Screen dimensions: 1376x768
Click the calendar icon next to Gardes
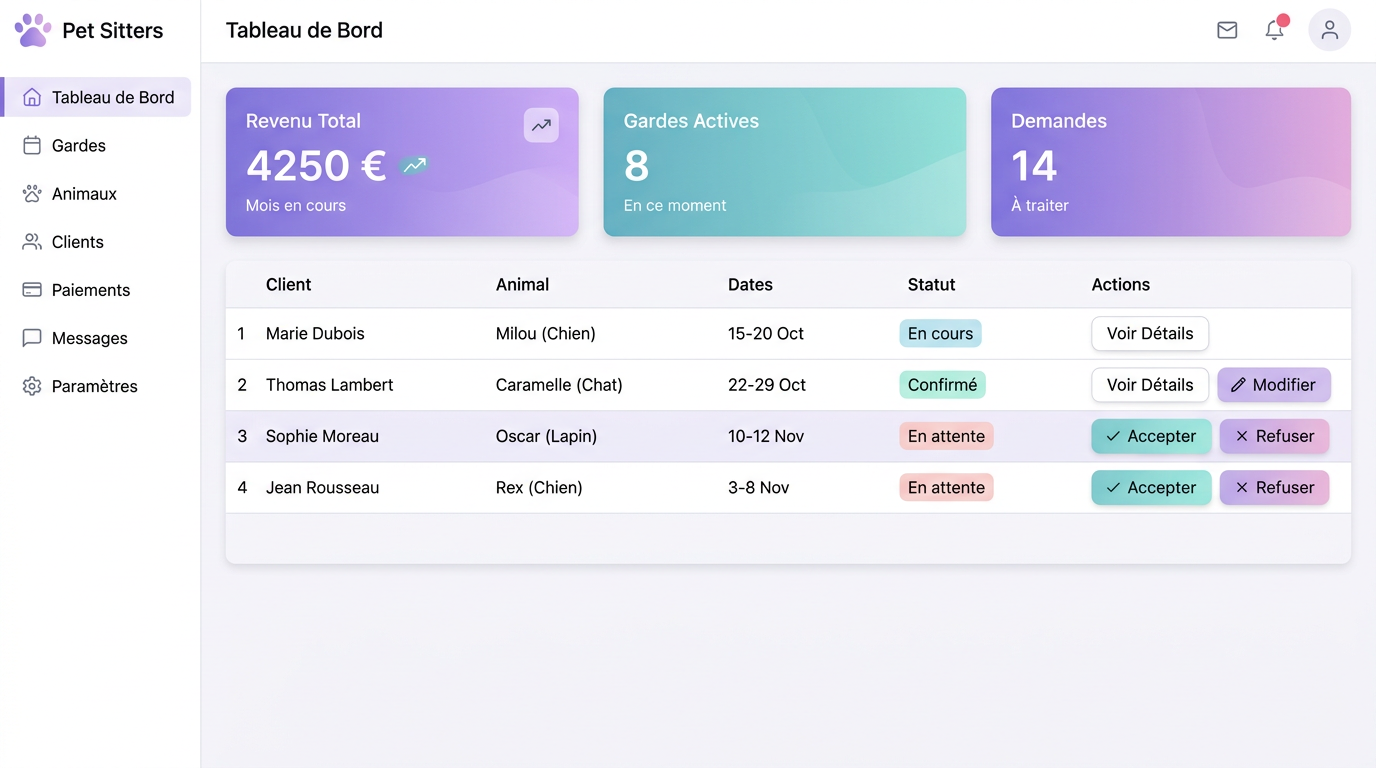pos(32,145)
